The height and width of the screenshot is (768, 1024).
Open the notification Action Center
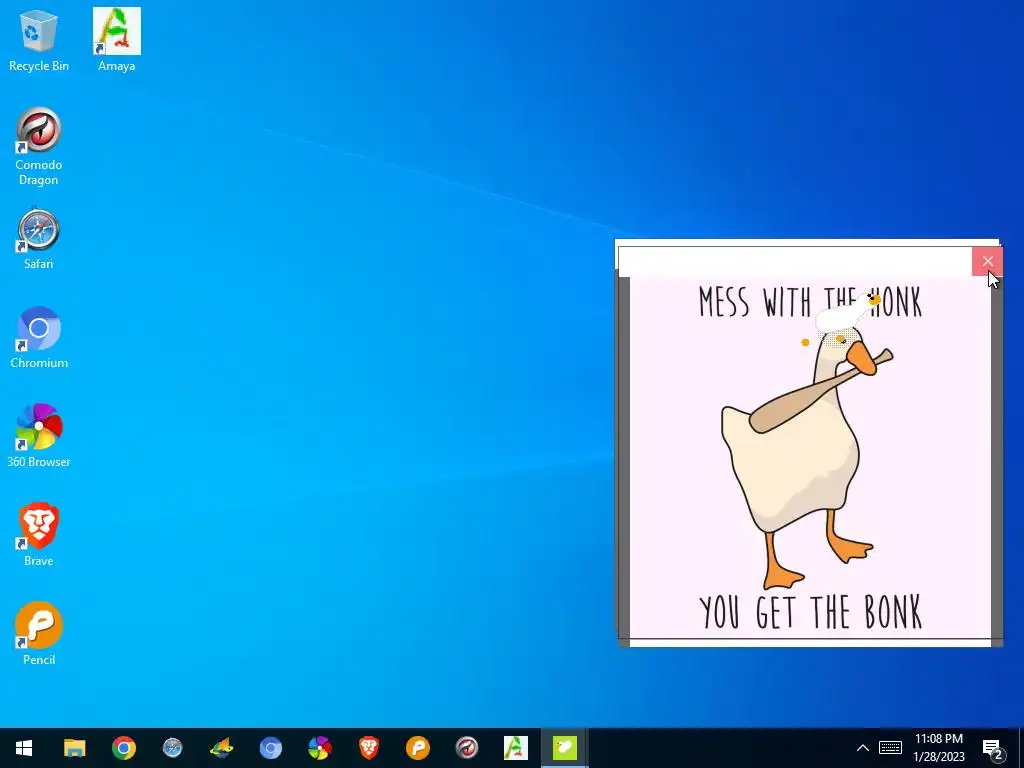[x=993, y=748]
